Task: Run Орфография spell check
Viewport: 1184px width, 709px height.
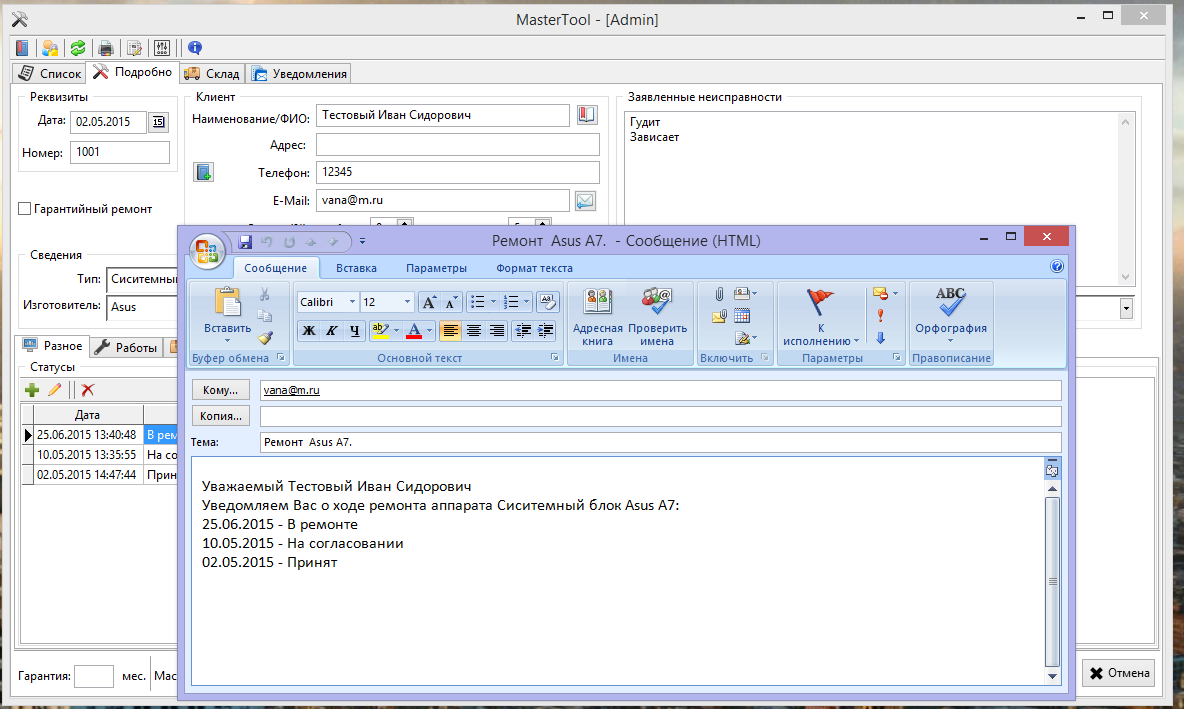Action: 951,316
